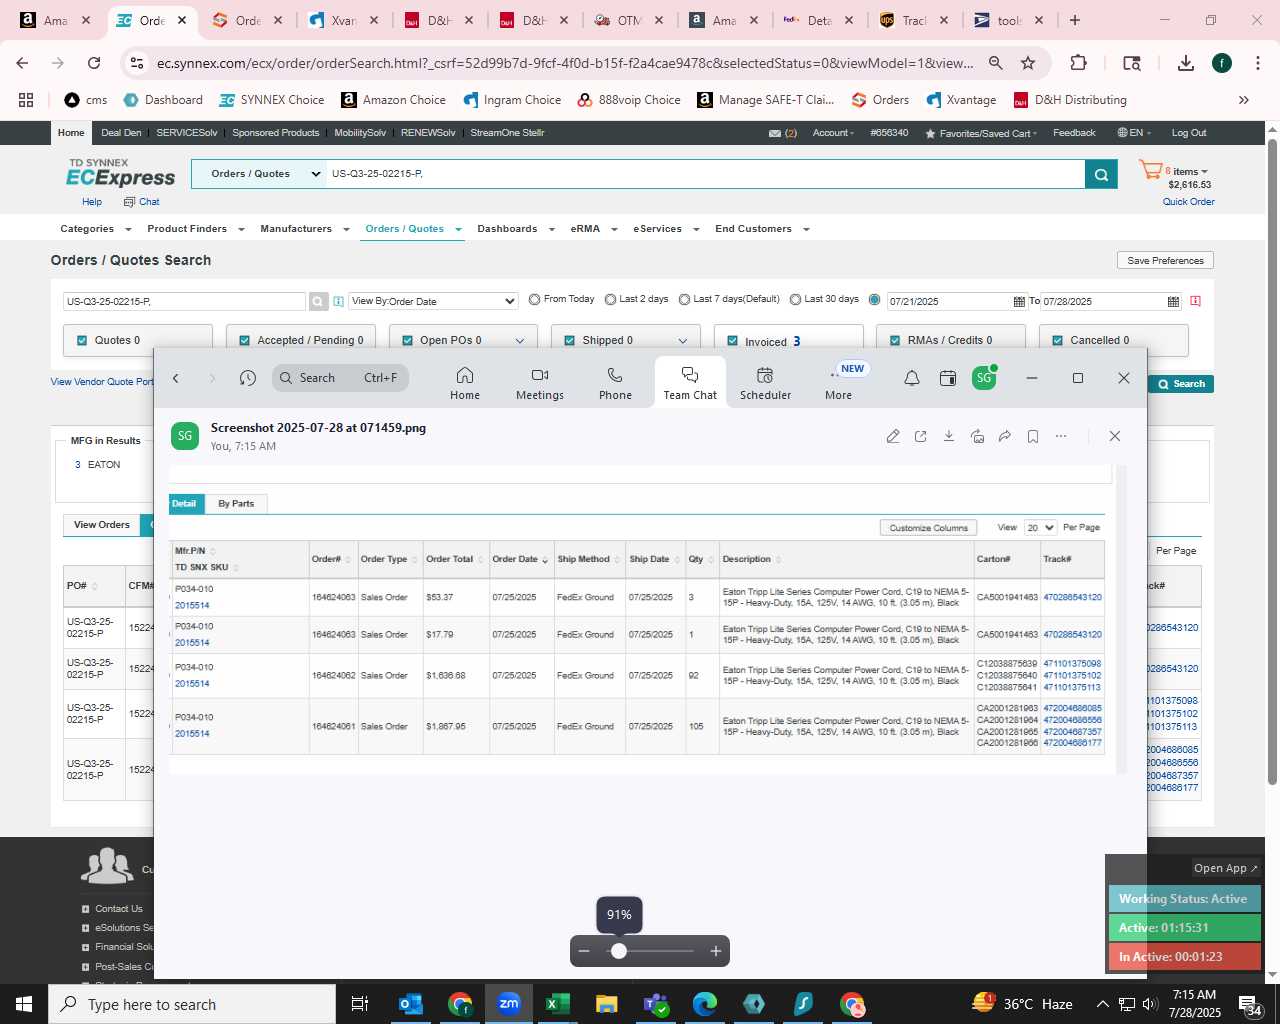Click the browser page vertical scrollbar
Viewport: 1280px width, 1024px height.
coord(1272,460)
